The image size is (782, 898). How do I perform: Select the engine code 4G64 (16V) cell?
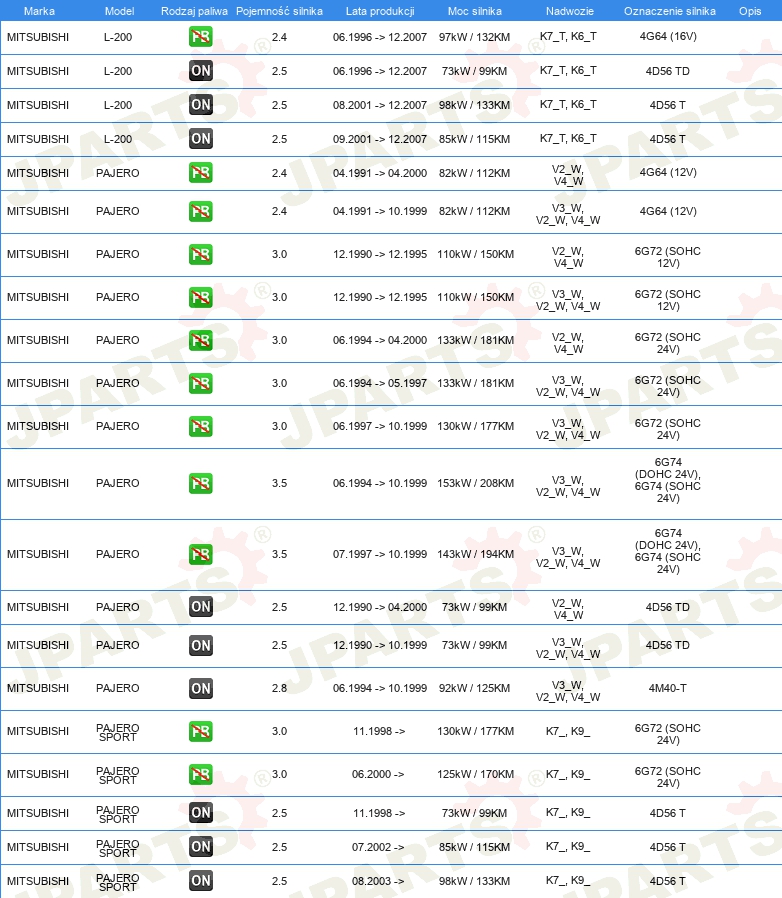point(668,37)
